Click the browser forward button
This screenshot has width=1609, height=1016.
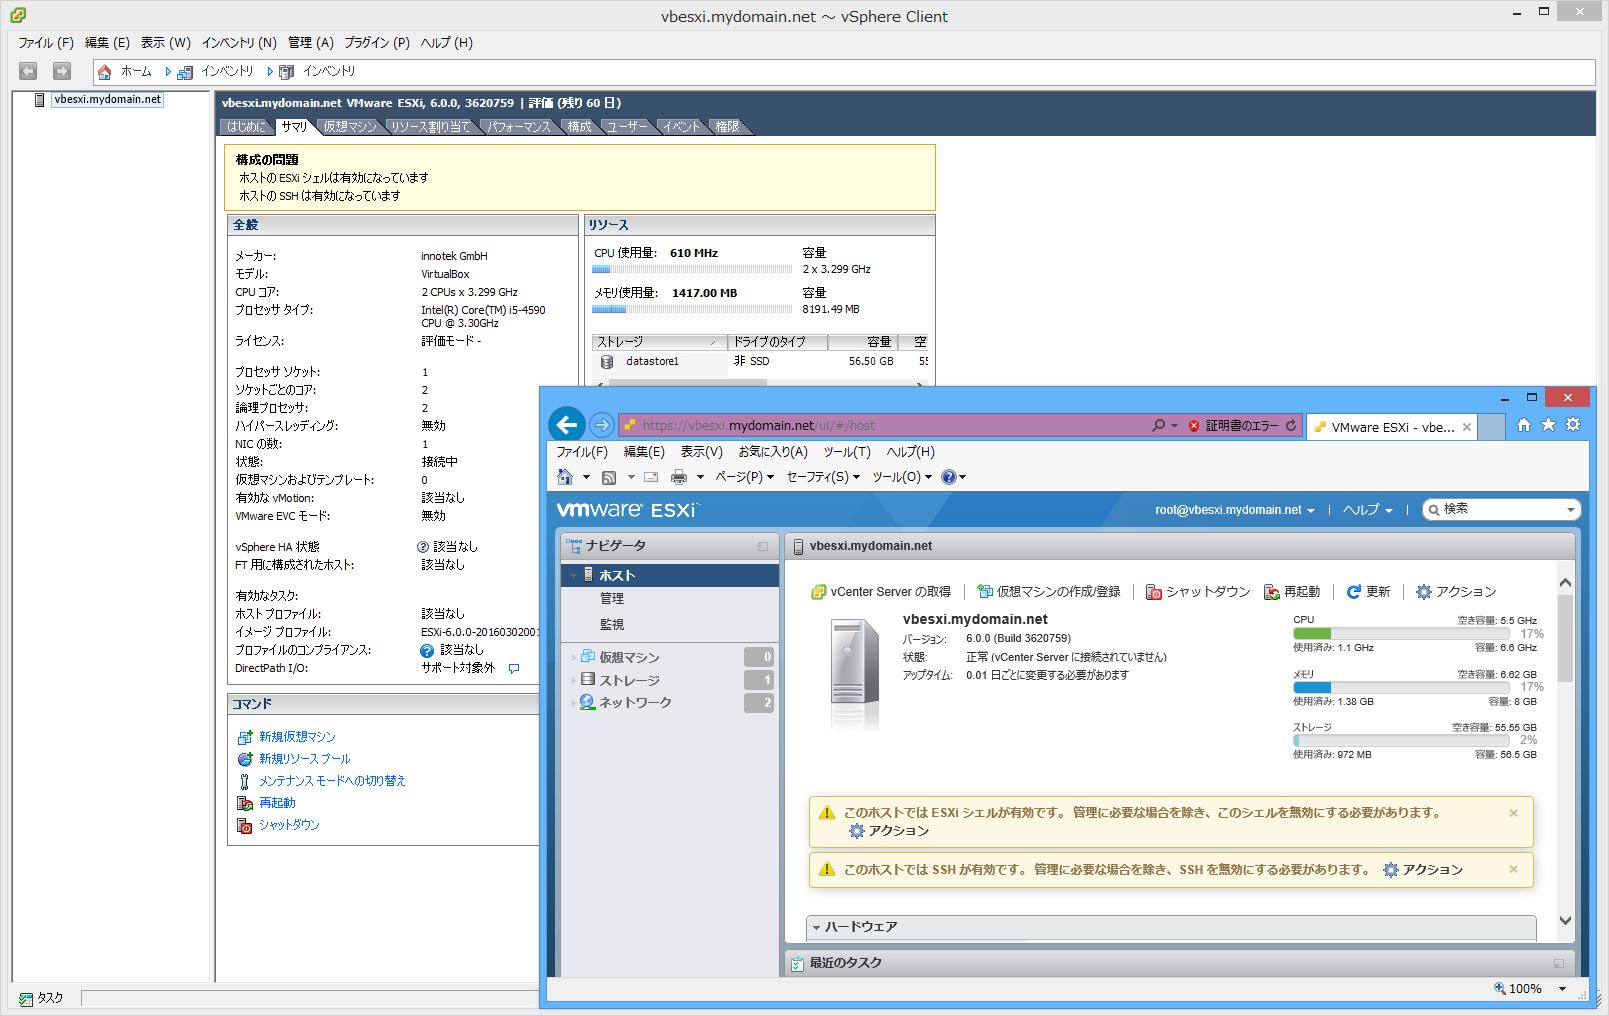pyautogui.click(x=601, y=425)
